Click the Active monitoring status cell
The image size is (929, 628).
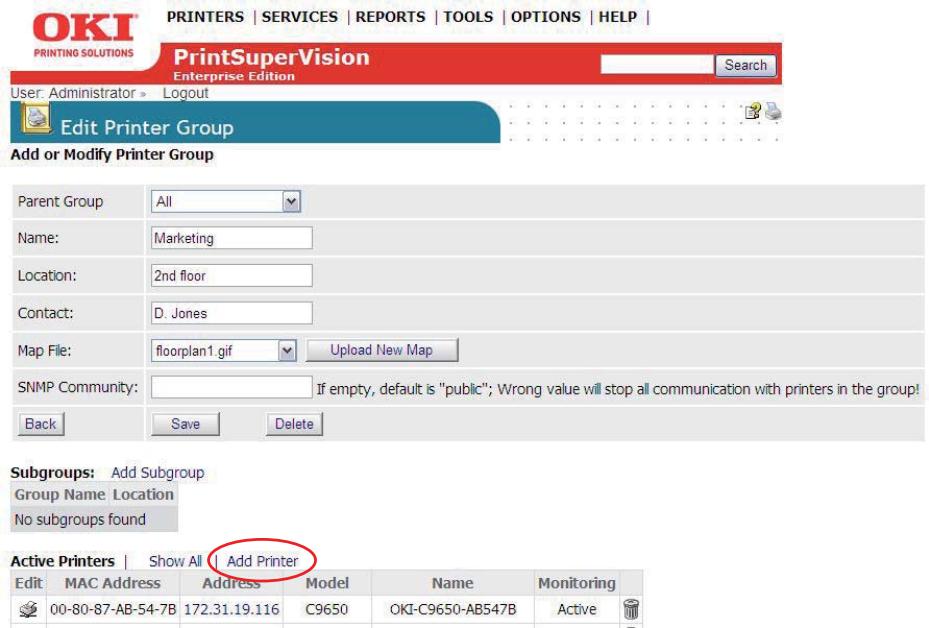pyautogui.click(x=577, y=609)
